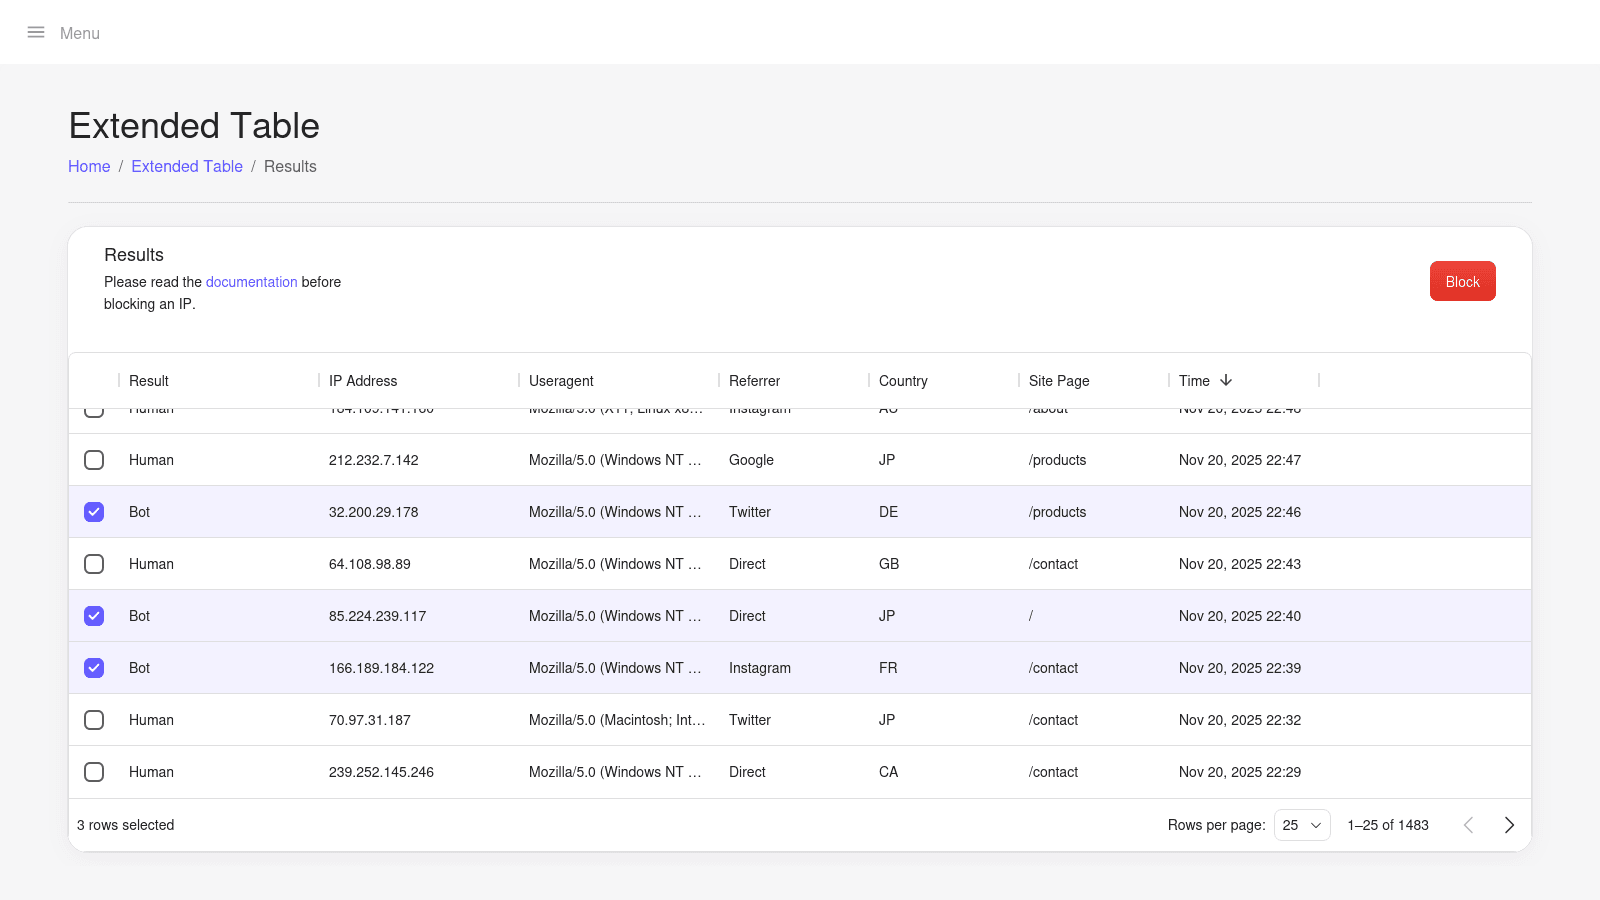
Task: Go to next page arrow
Action: coord(1509,825)
